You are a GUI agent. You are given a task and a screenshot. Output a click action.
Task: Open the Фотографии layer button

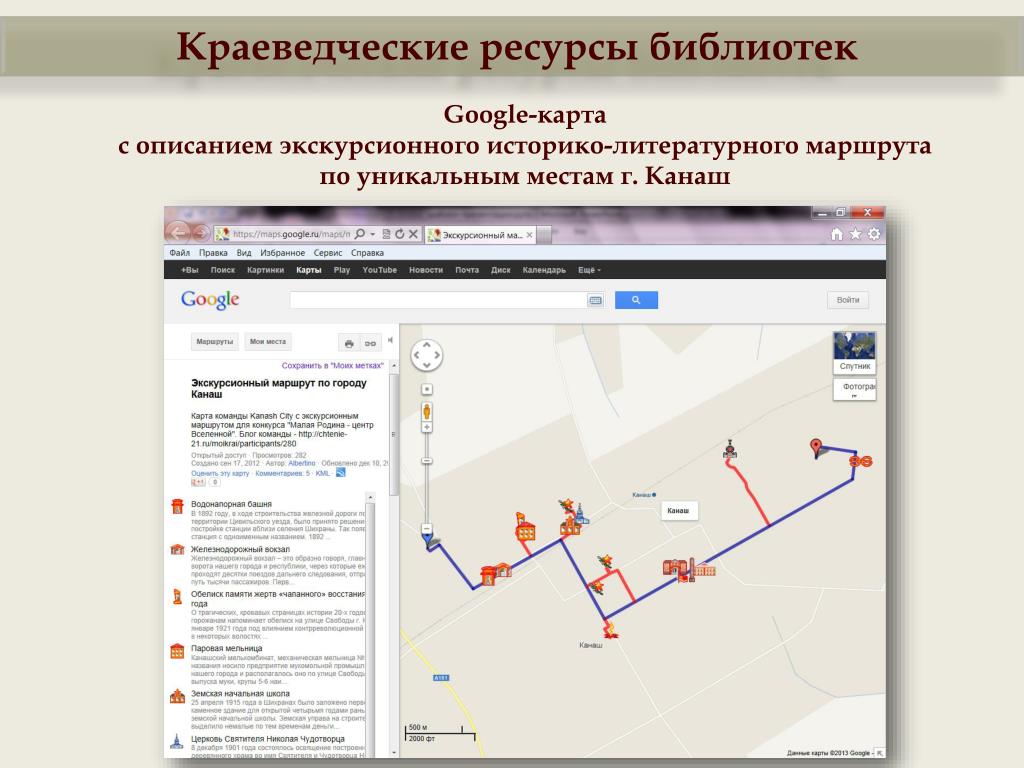855,390
